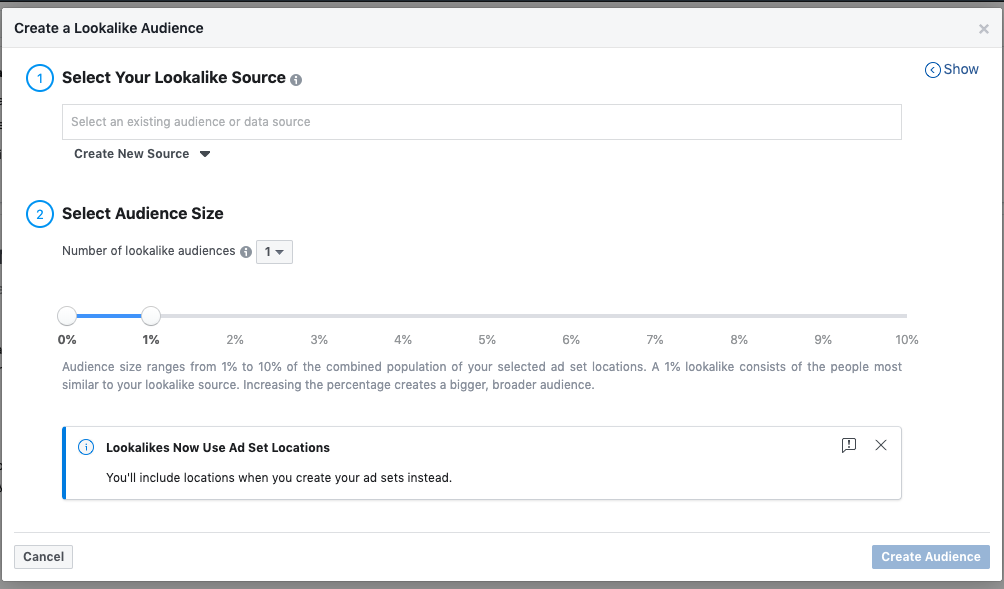The width and height of the screenshot is (1004, 589).
Task: Click the step 1 circle icon
Action: [x=40, y=78]
